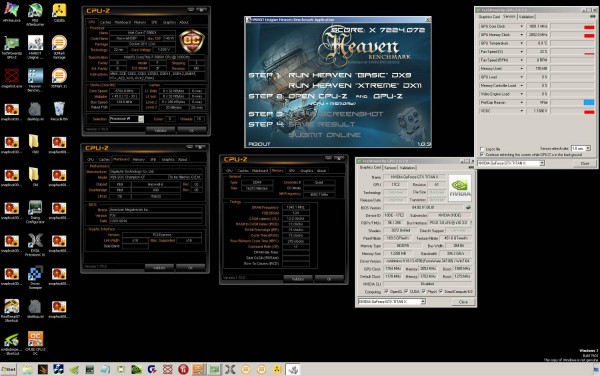Open Graphics tab in the Mainboard CPU-Z window
Viewport: 600px width, 376px height.
coord(168,160)
